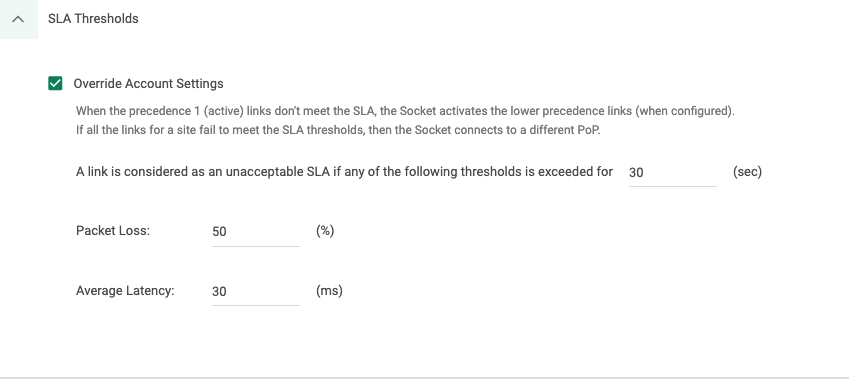Click the underline below Average Latency field

(x=256, y=305)
